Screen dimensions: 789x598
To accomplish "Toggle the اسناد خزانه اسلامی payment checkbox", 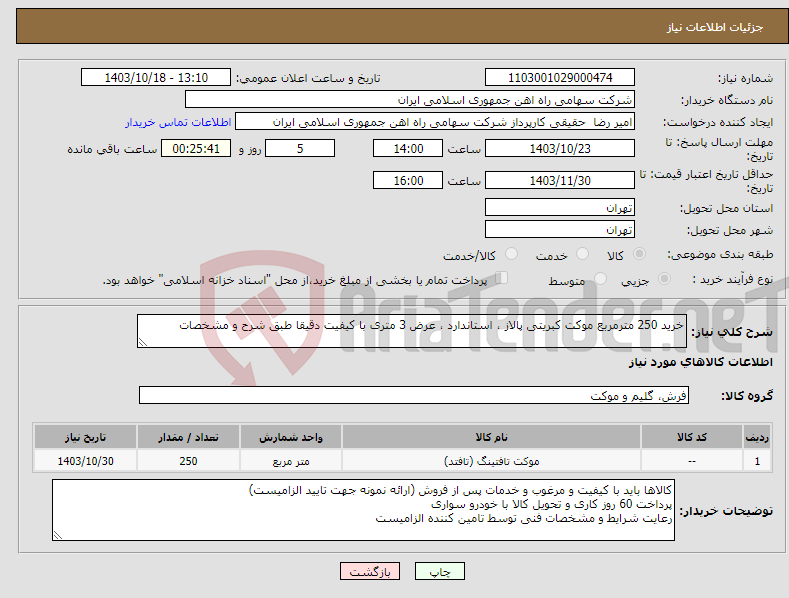I will (x=502, y=277).
